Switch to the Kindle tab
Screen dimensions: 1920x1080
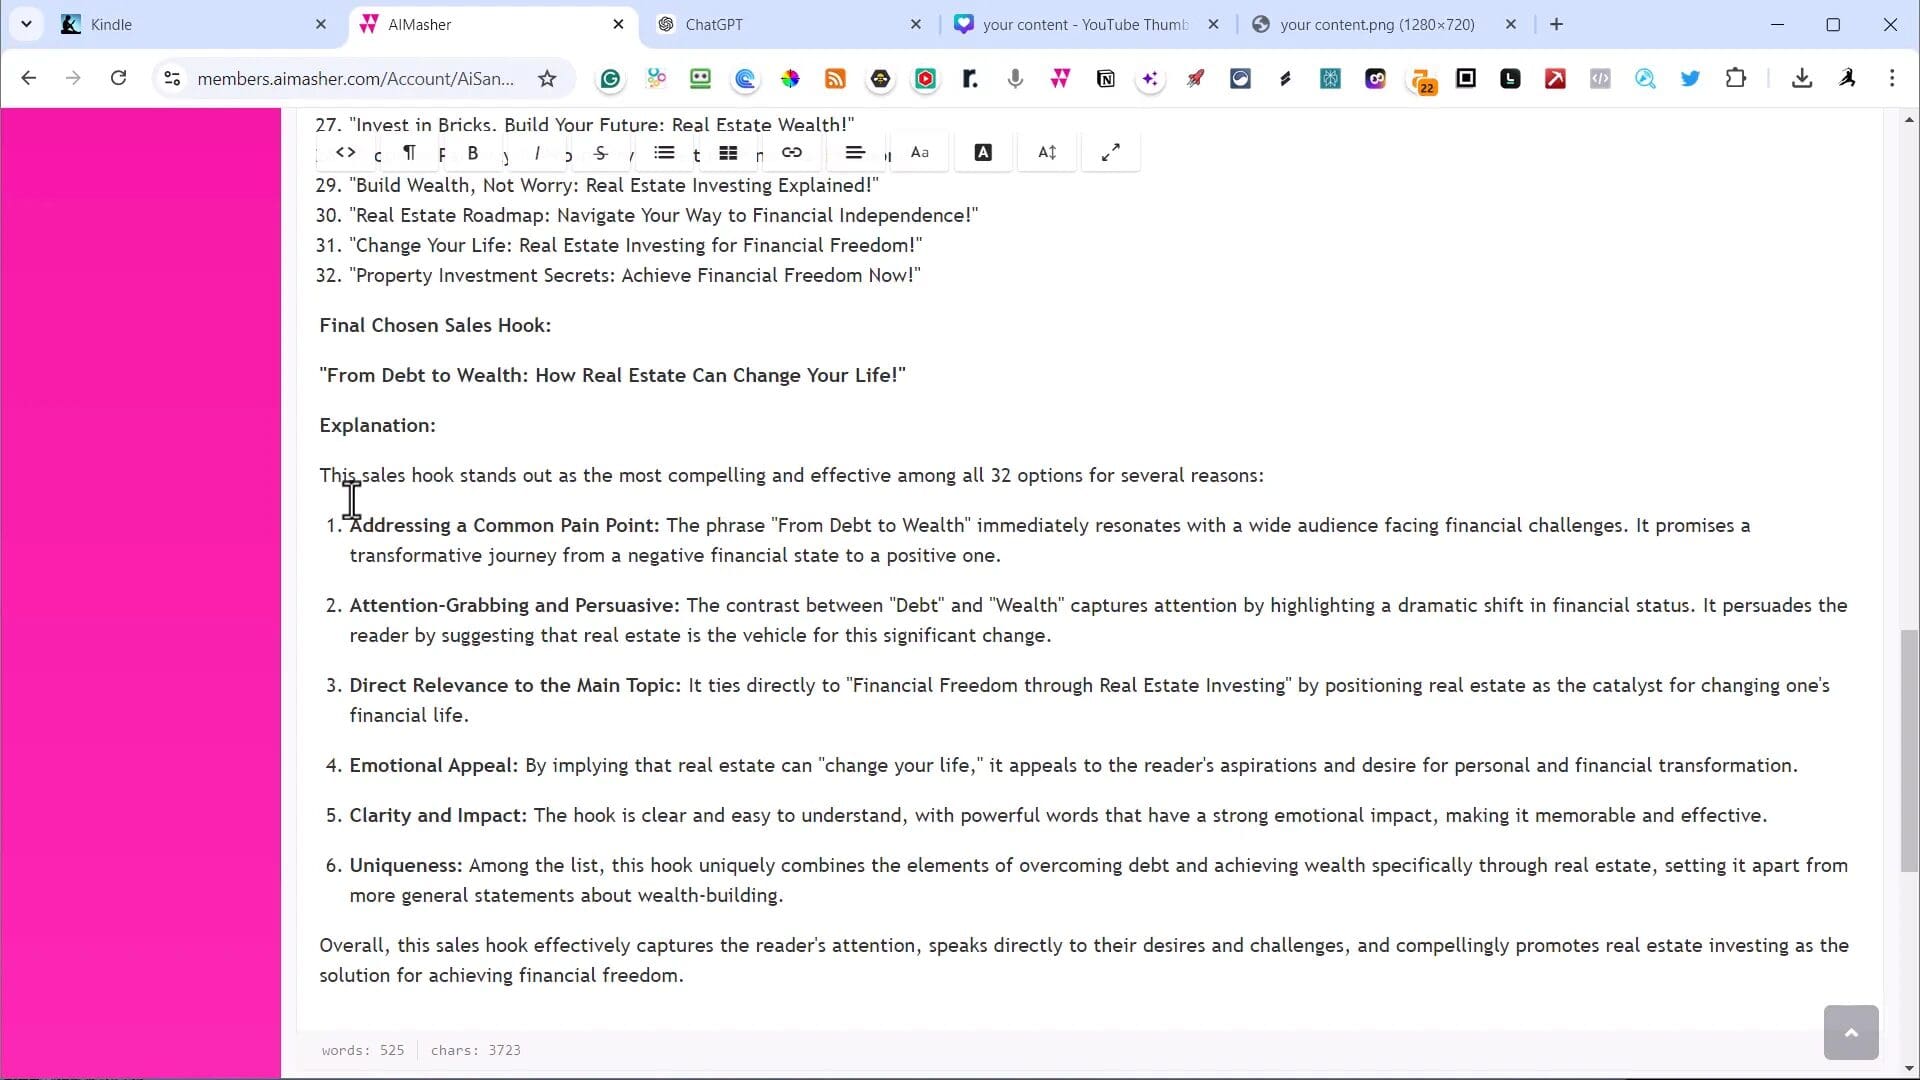tap(111, 25)
